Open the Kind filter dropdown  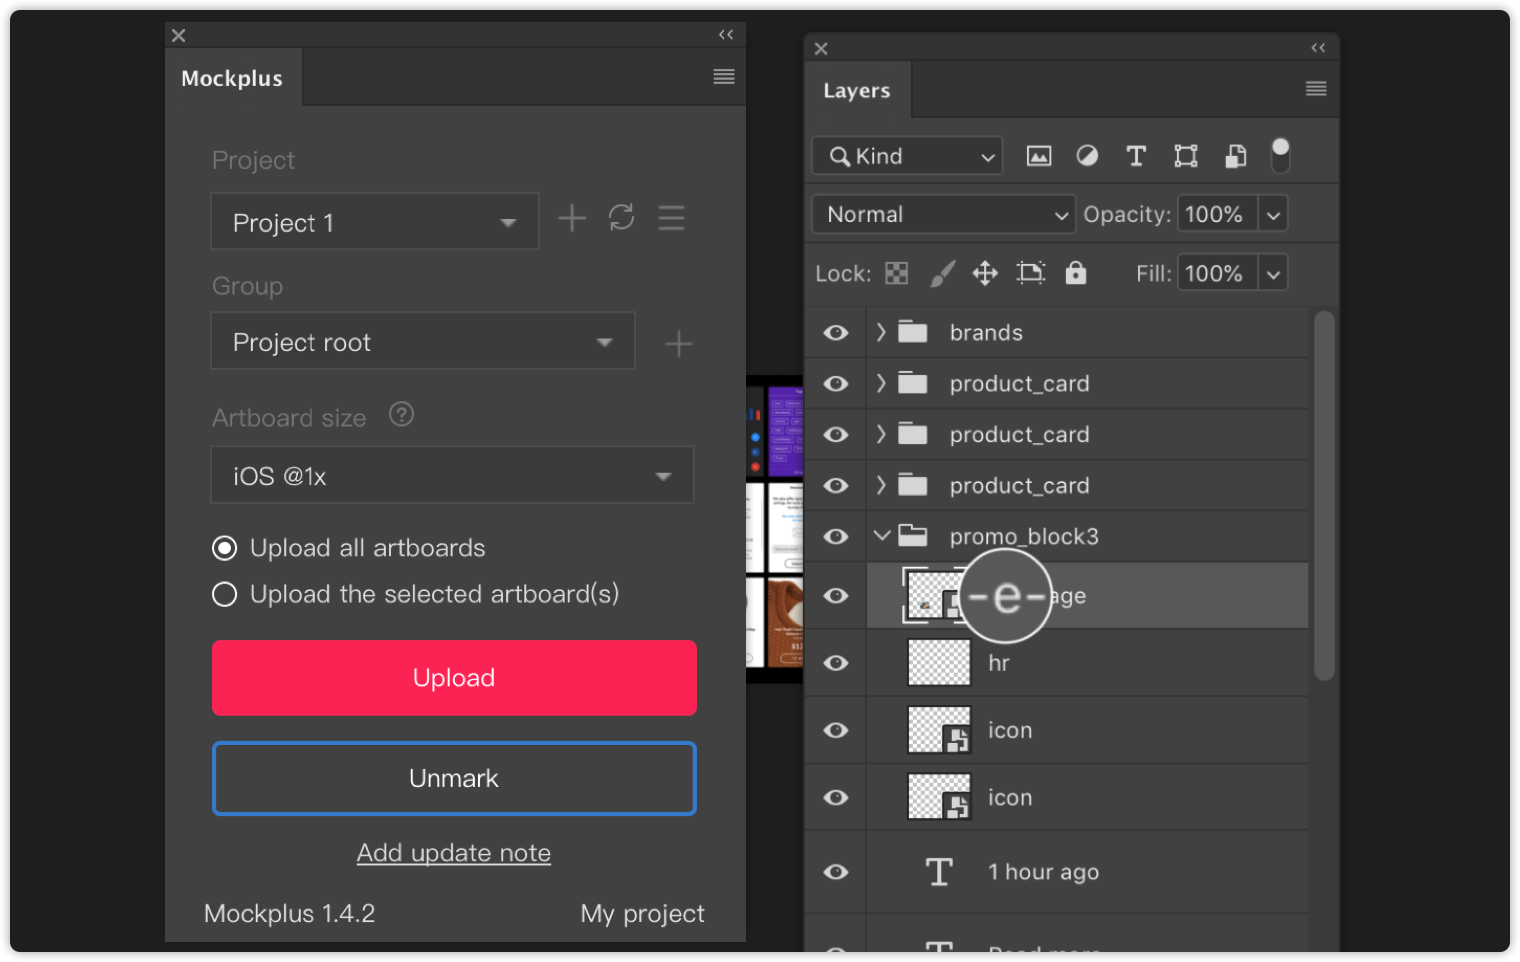[x=907, y=156]
